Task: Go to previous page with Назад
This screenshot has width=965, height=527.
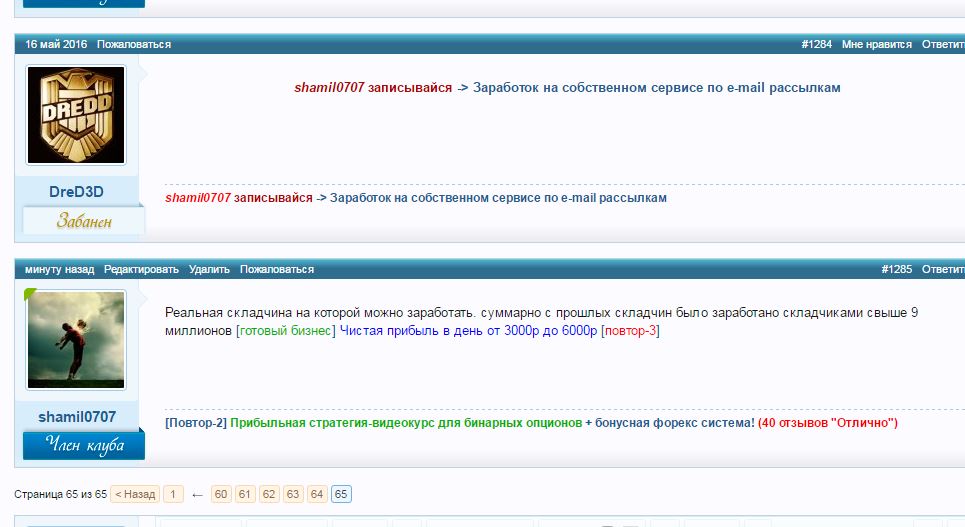Action: click(x=134, y=494)
